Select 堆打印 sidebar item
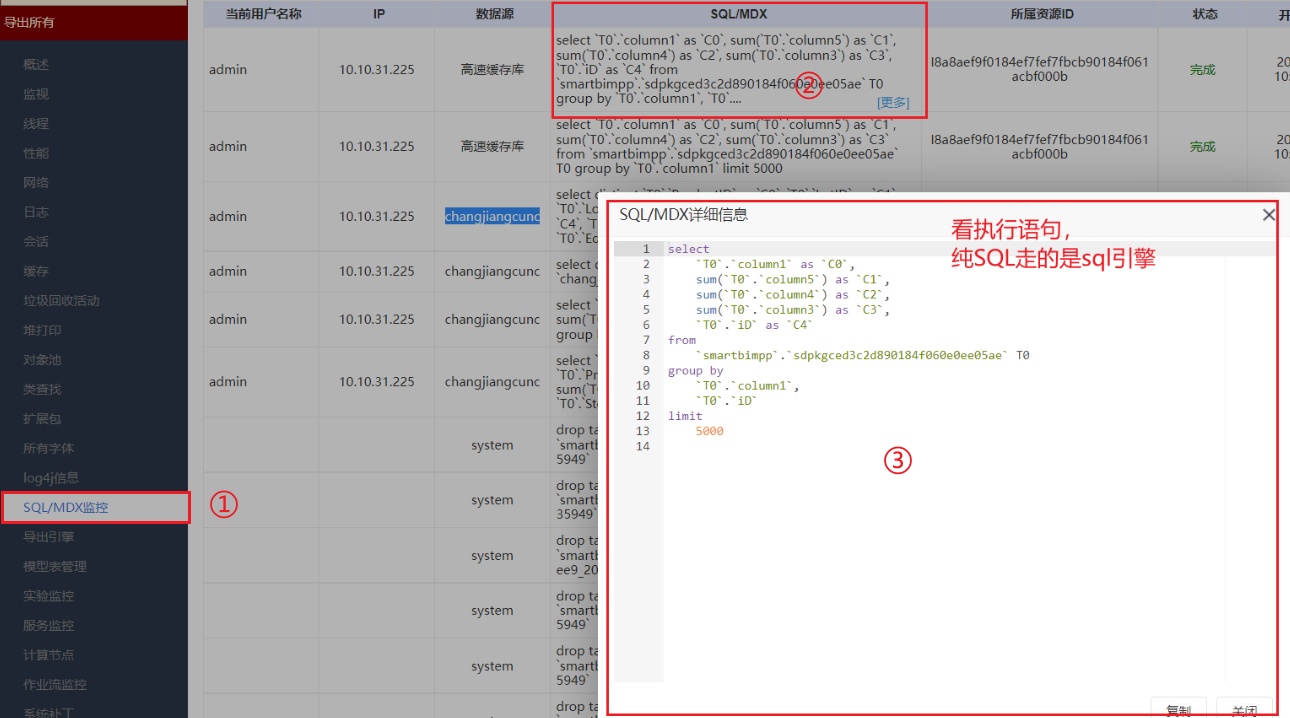Image resolution: width=1290 pixels, height=718 pixels. (x=42, y=330)
